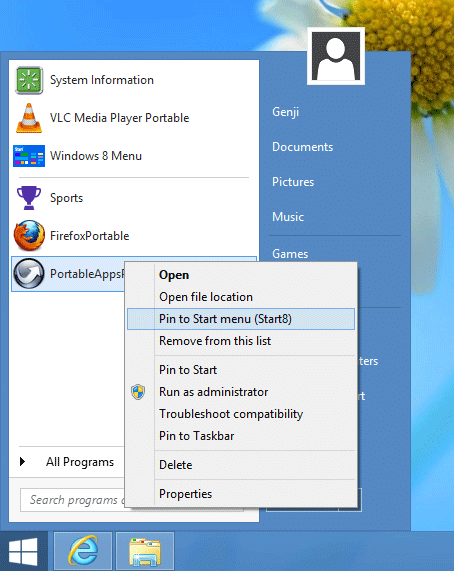Click the user account picture
This screenshot has height=571, width=454.
coord(336,56)
